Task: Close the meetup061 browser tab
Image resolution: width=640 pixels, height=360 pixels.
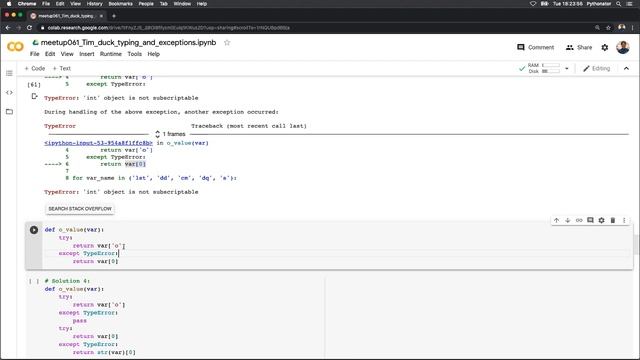Action: (101, 16)
